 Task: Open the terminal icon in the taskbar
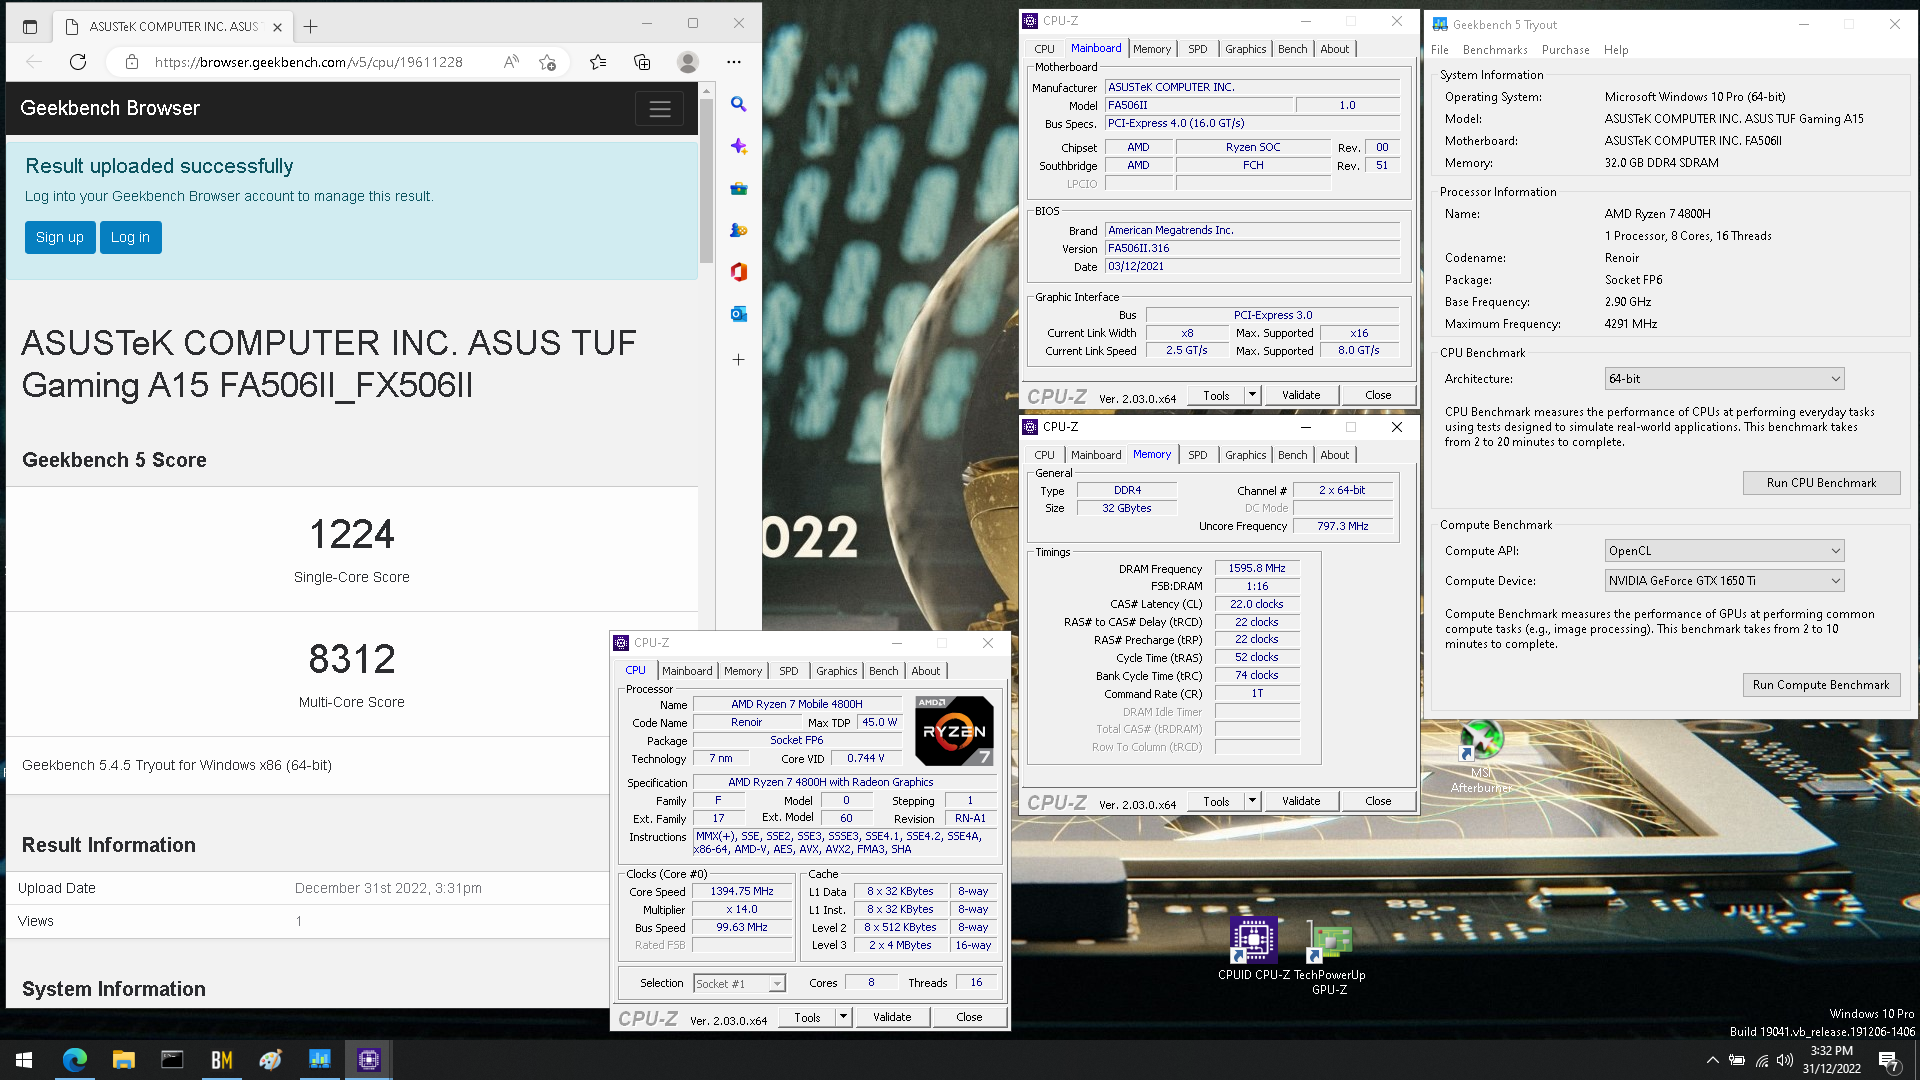click(172, 1060)
